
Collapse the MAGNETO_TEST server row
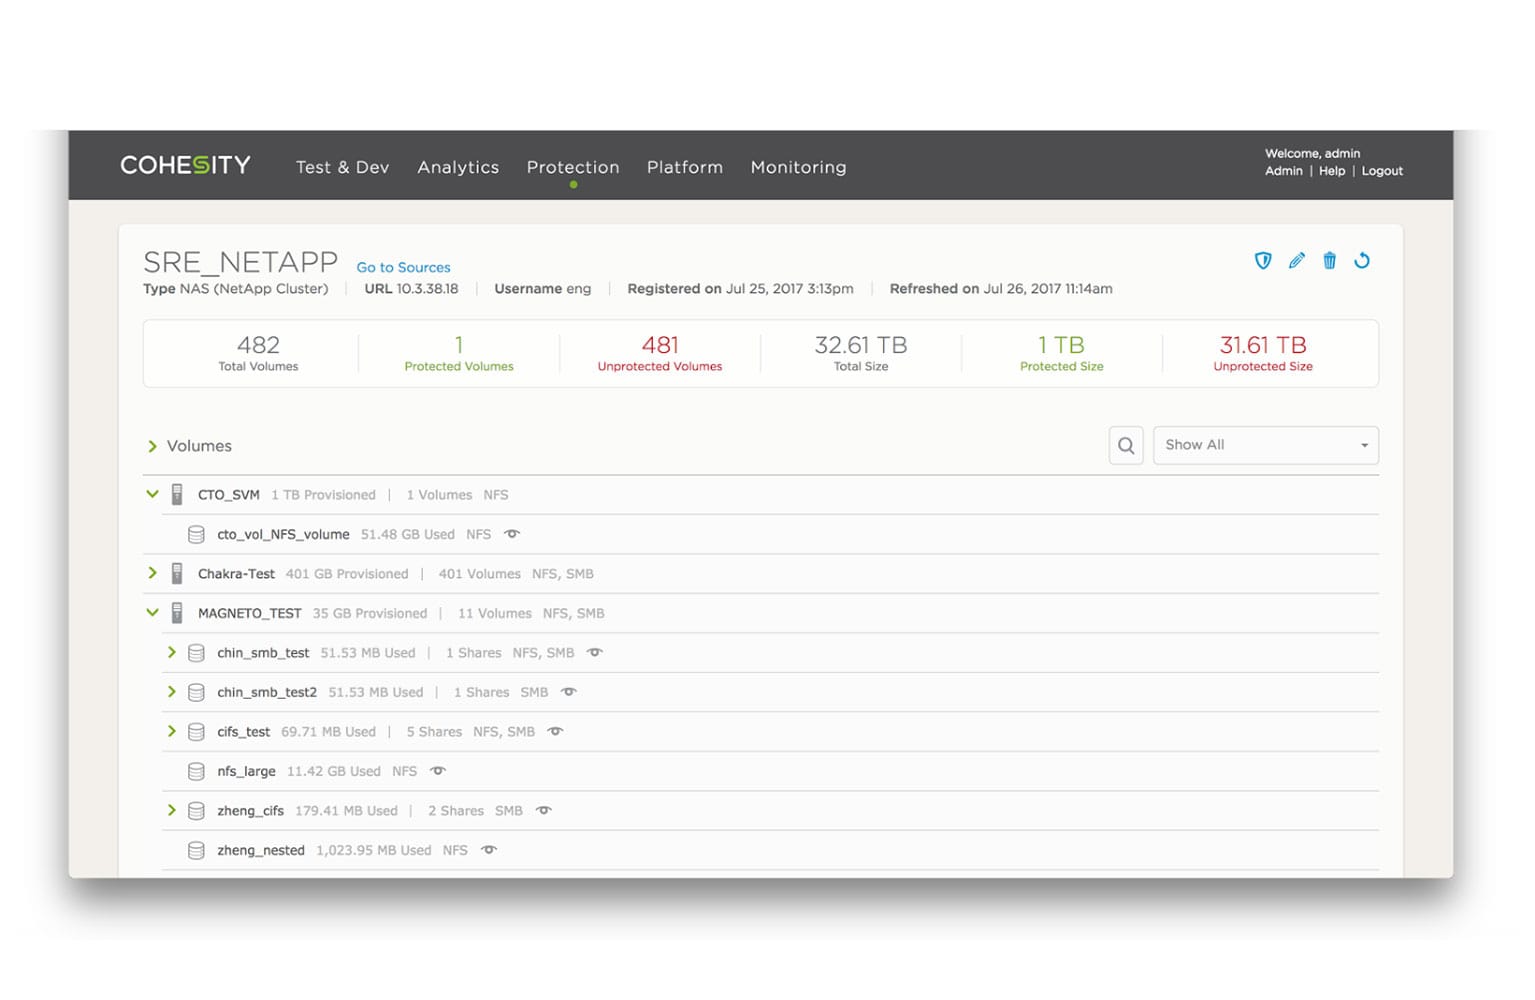pyautogui.click(x=152, y=613)
